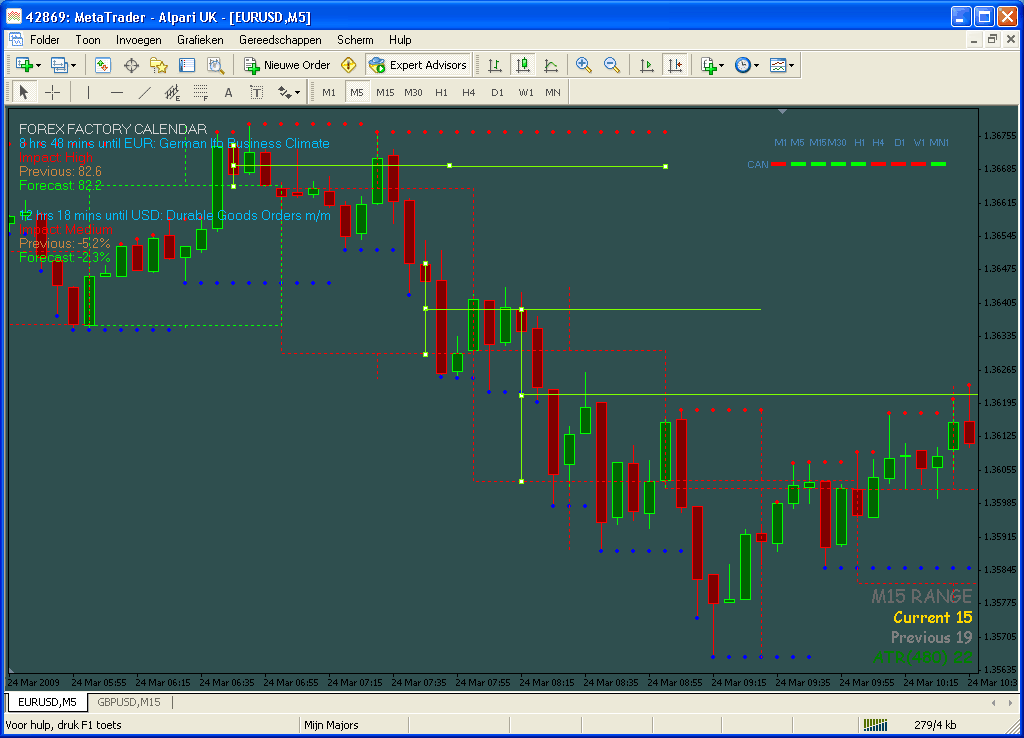Switch to M1 timeframe

[x=328, y=92]
